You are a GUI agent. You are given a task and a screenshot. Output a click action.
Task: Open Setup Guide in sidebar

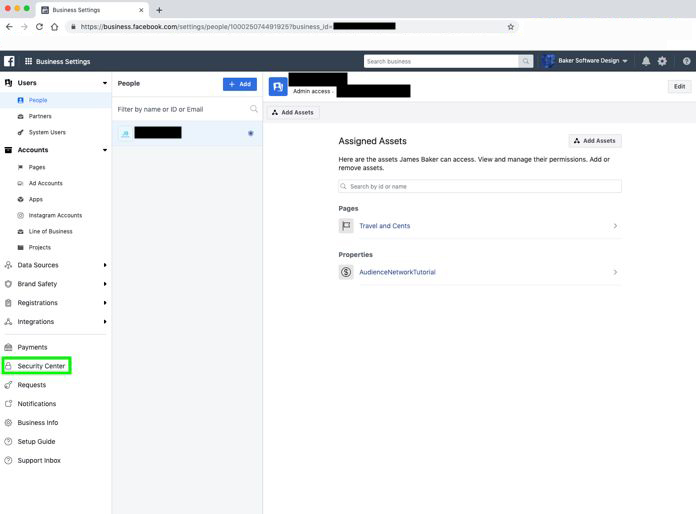click(x=36, y=441)
